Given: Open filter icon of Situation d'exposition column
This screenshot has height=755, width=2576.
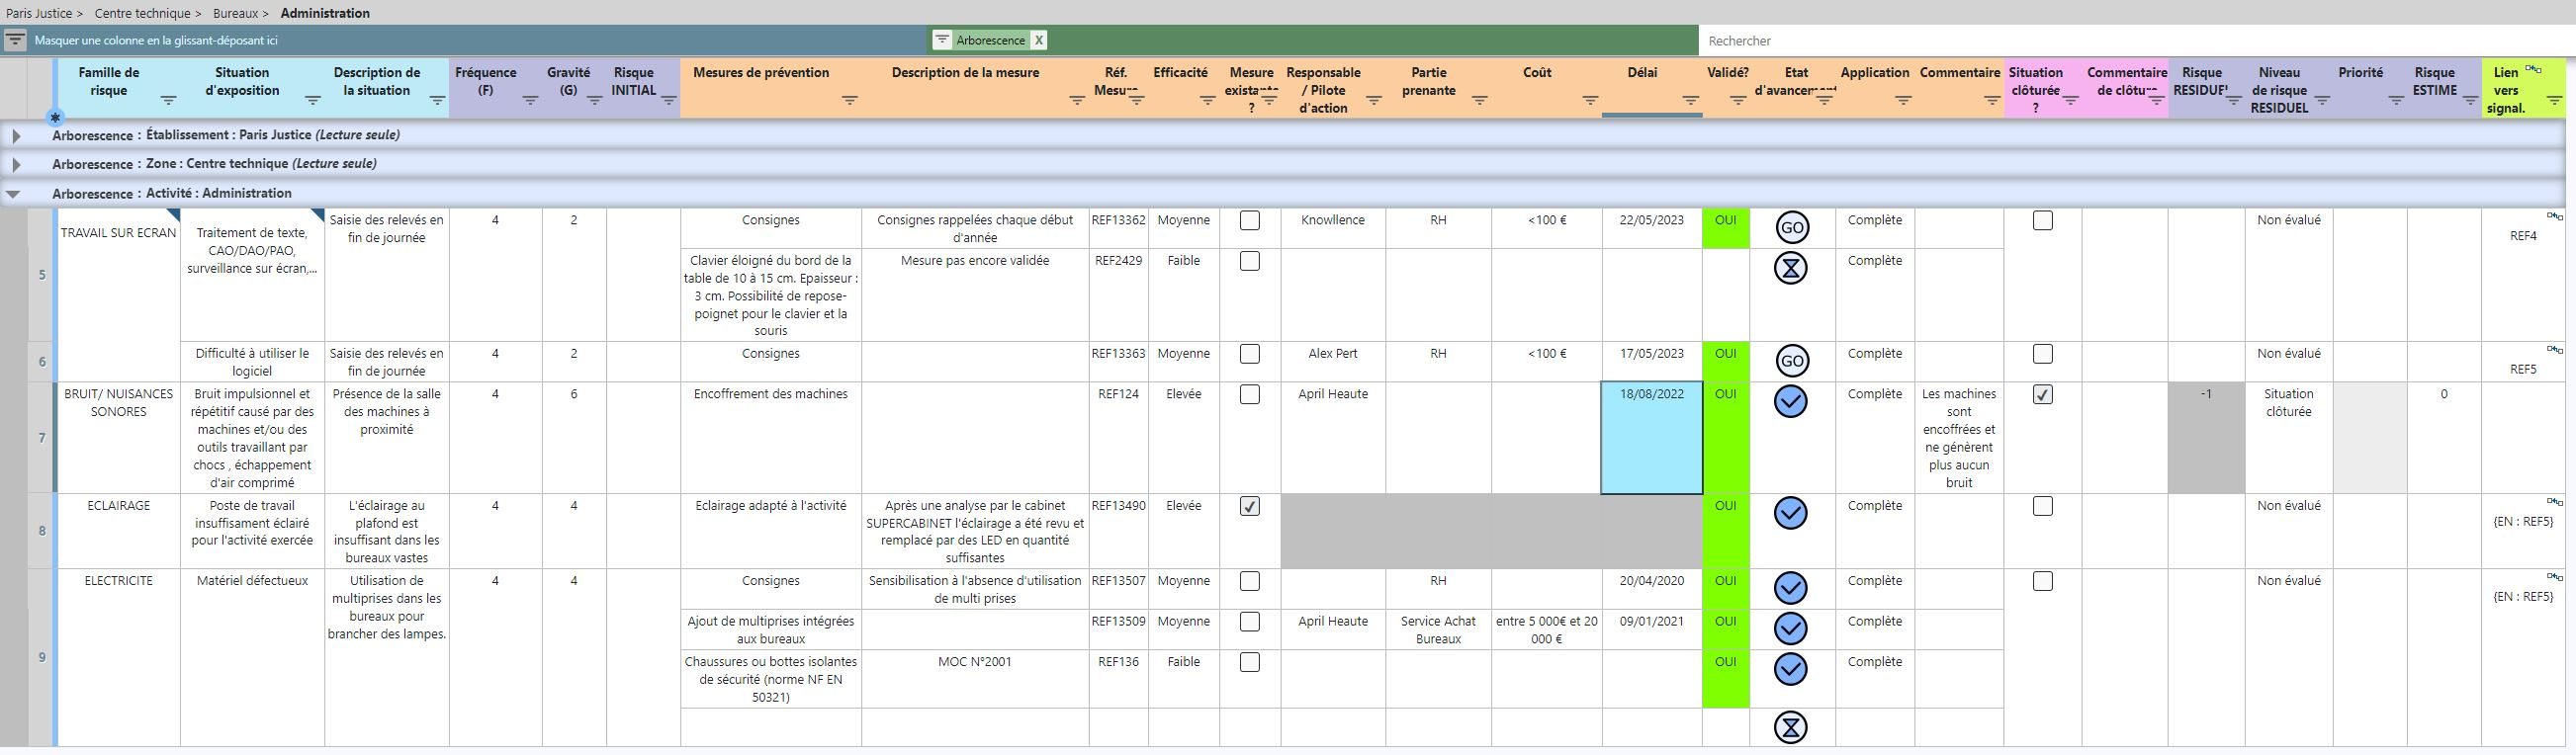Looking at the screenshot, I should pyautogui.click(x=312, y=100).
